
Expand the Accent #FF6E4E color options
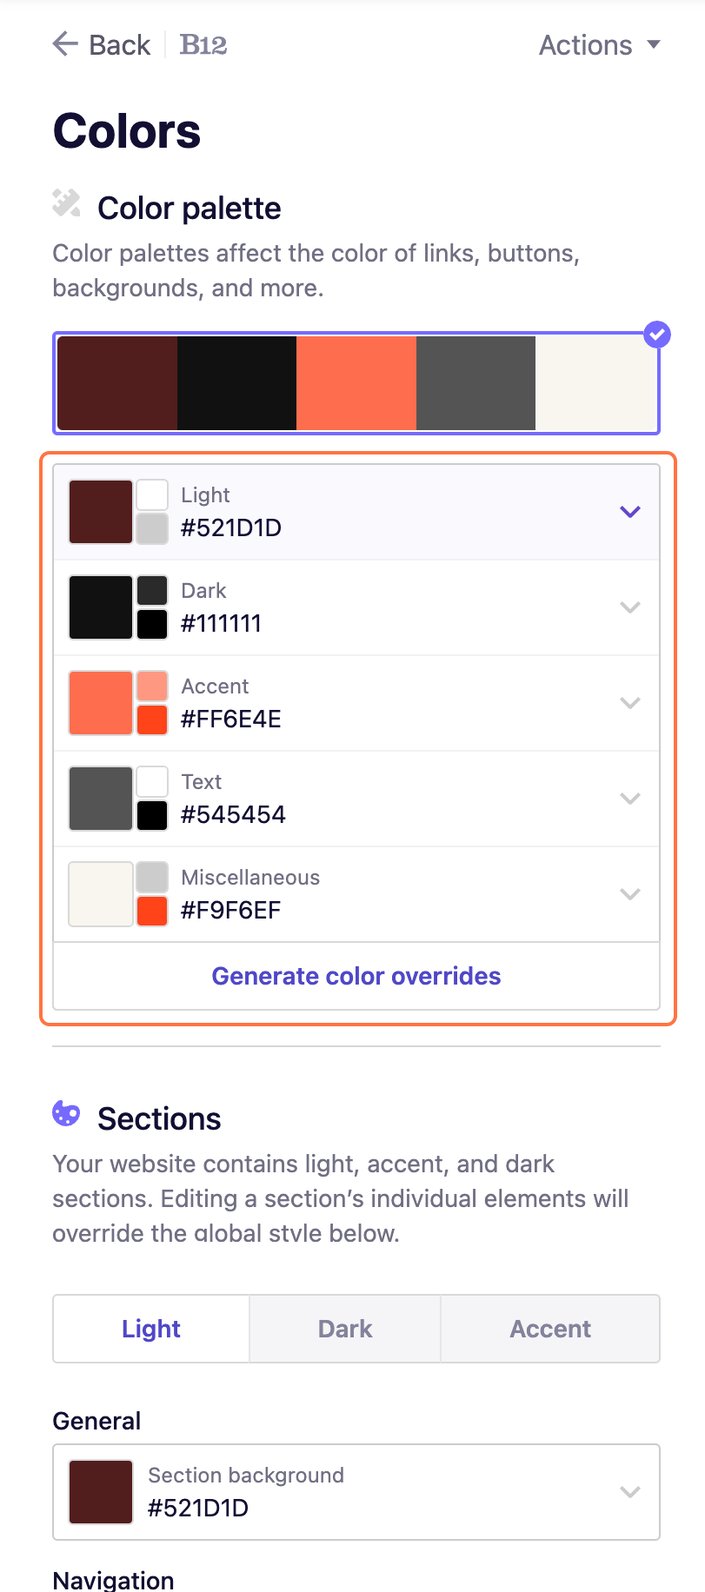tap(630, 702)
